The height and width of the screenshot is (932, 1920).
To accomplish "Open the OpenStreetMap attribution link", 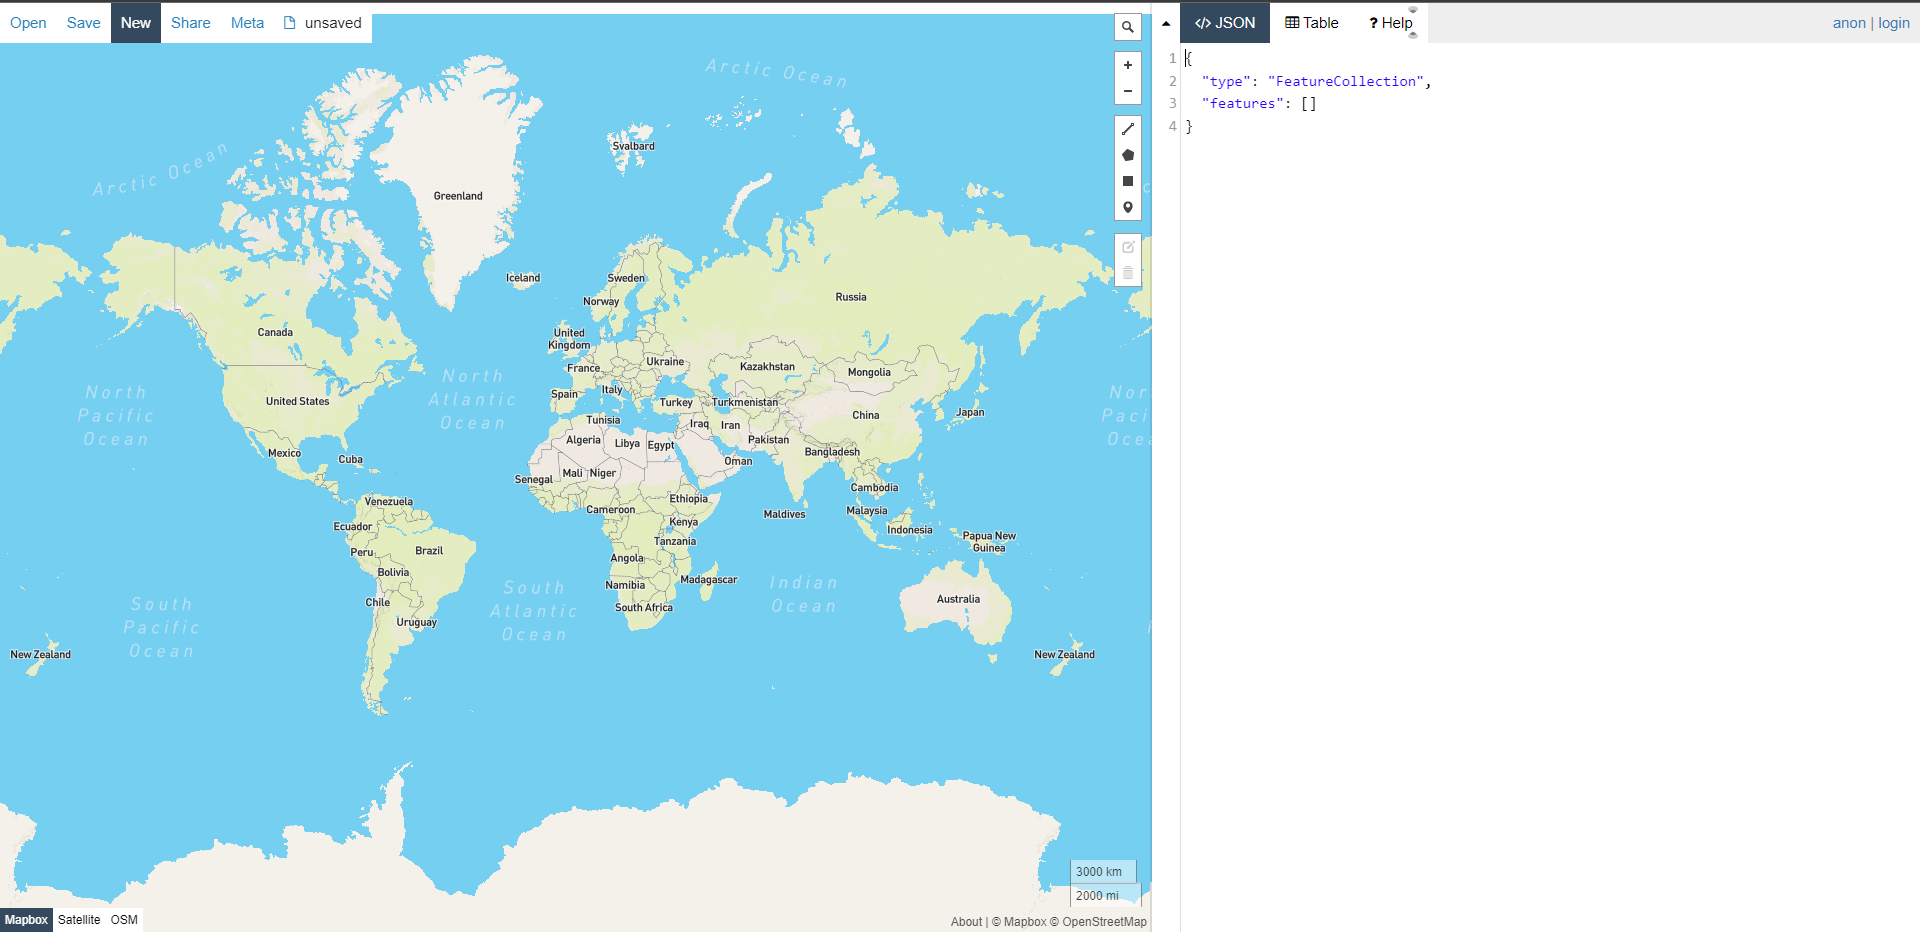I will click(1098, 922).
